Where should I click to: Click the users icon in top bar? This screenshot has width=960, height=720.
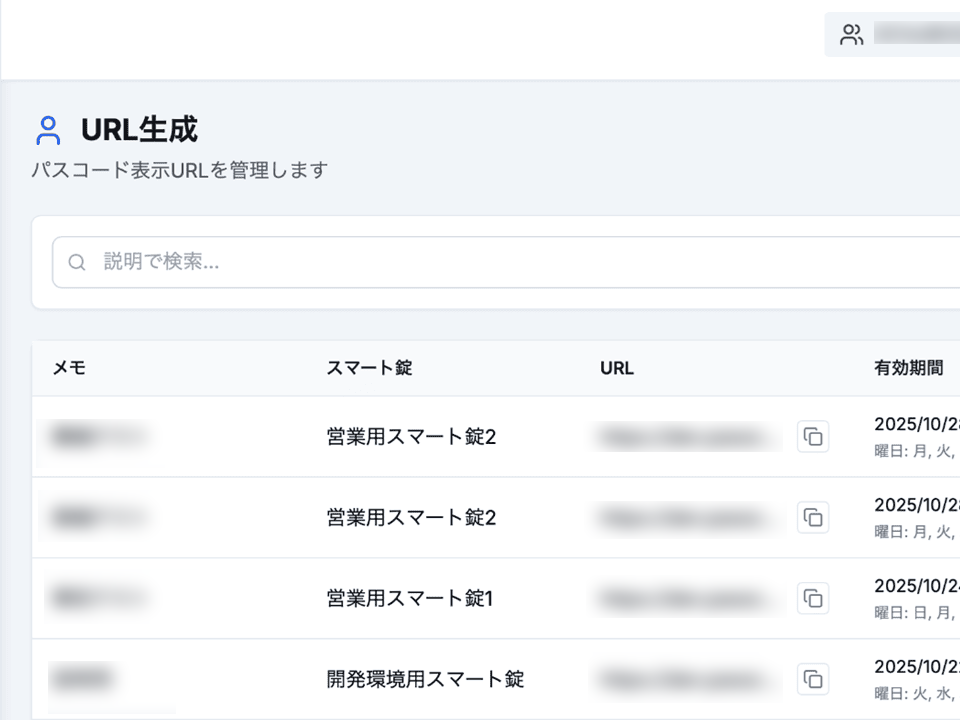[851, 35]
